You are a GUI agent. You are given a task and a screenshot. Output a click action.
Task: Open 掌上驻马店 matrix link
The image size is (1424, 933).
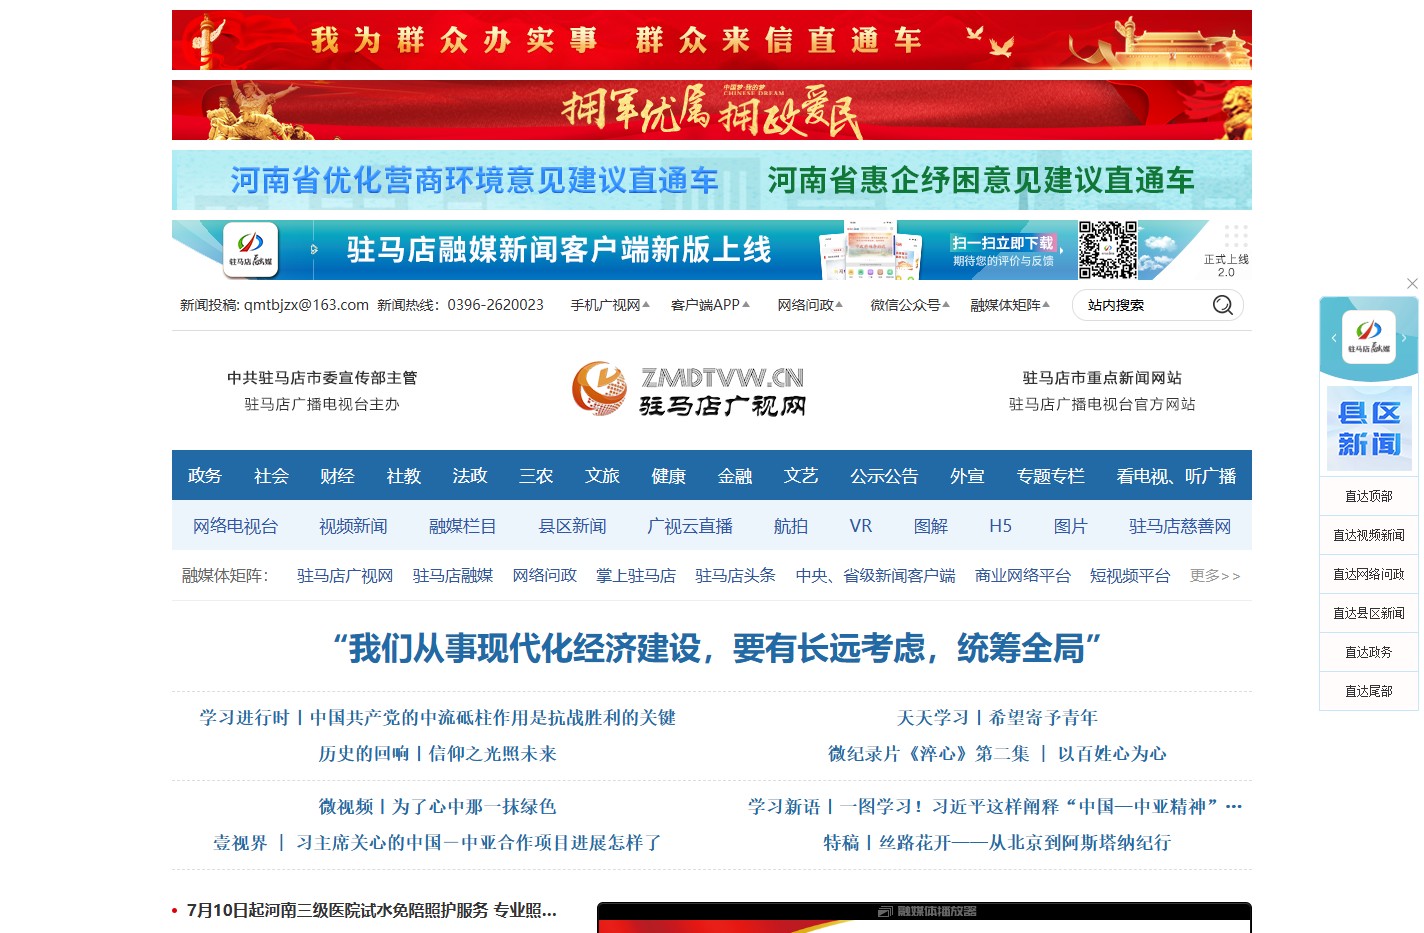636,576
